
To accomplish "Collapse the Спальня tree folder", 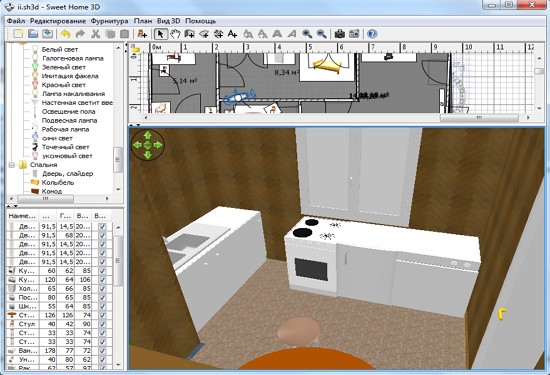I will click(x=12, y=165).
